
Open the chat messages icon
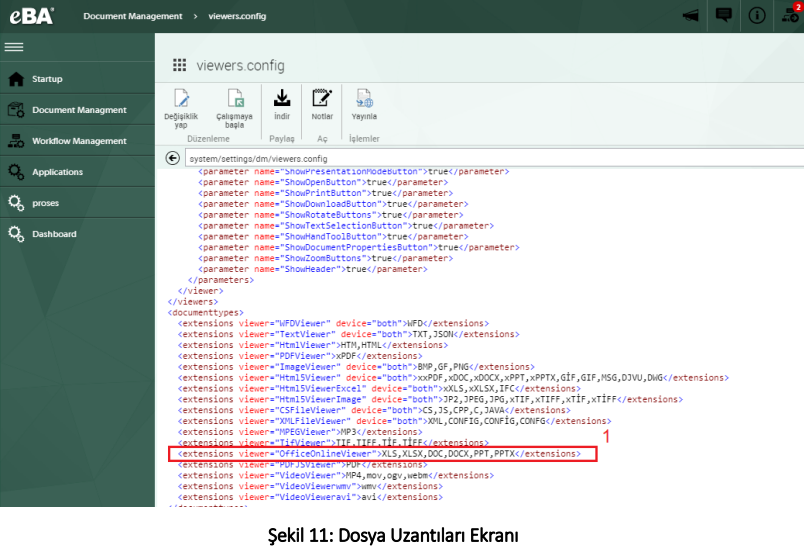point(723,16)
